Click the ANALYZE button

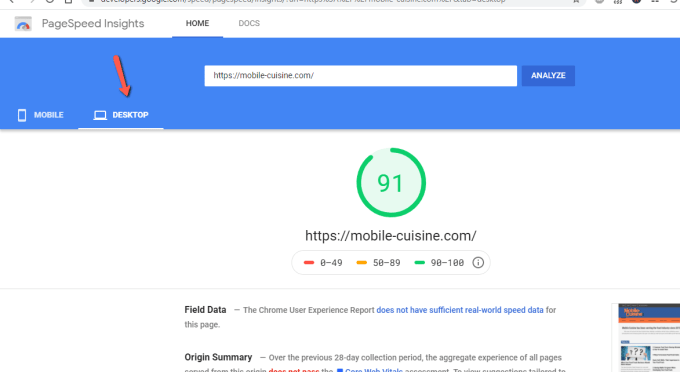[548, 75]
